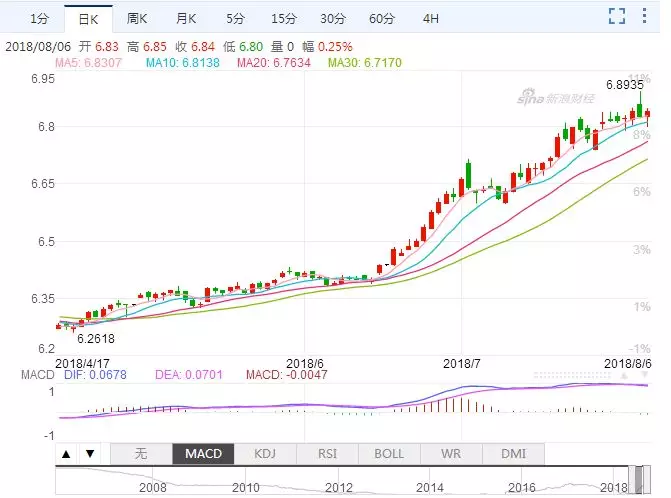Switch to 周K weekly chart
This screenshot has height=498, width=671.
click(x=137, y=18)
